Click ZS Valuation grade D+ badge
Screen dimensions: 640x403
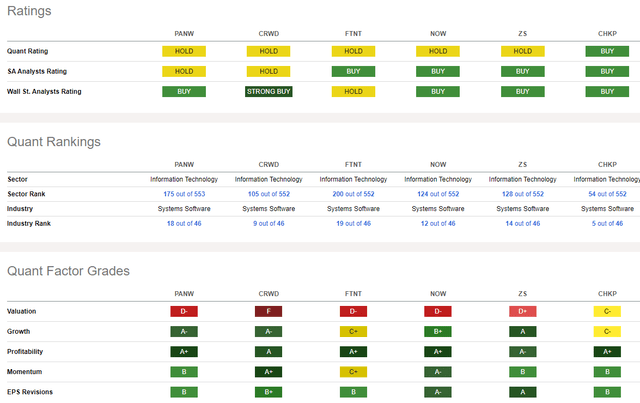click(x=523, y=312)
